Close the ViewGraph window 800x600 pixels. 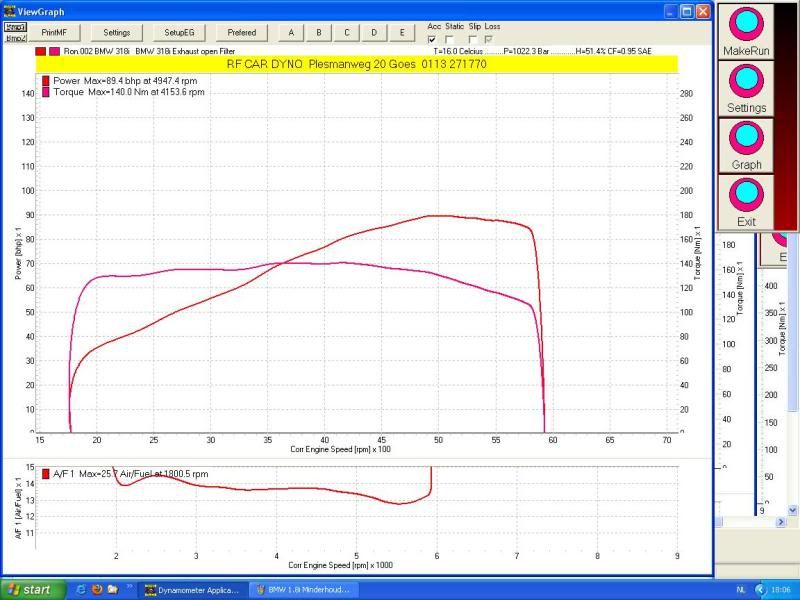(x=703, y=12)
